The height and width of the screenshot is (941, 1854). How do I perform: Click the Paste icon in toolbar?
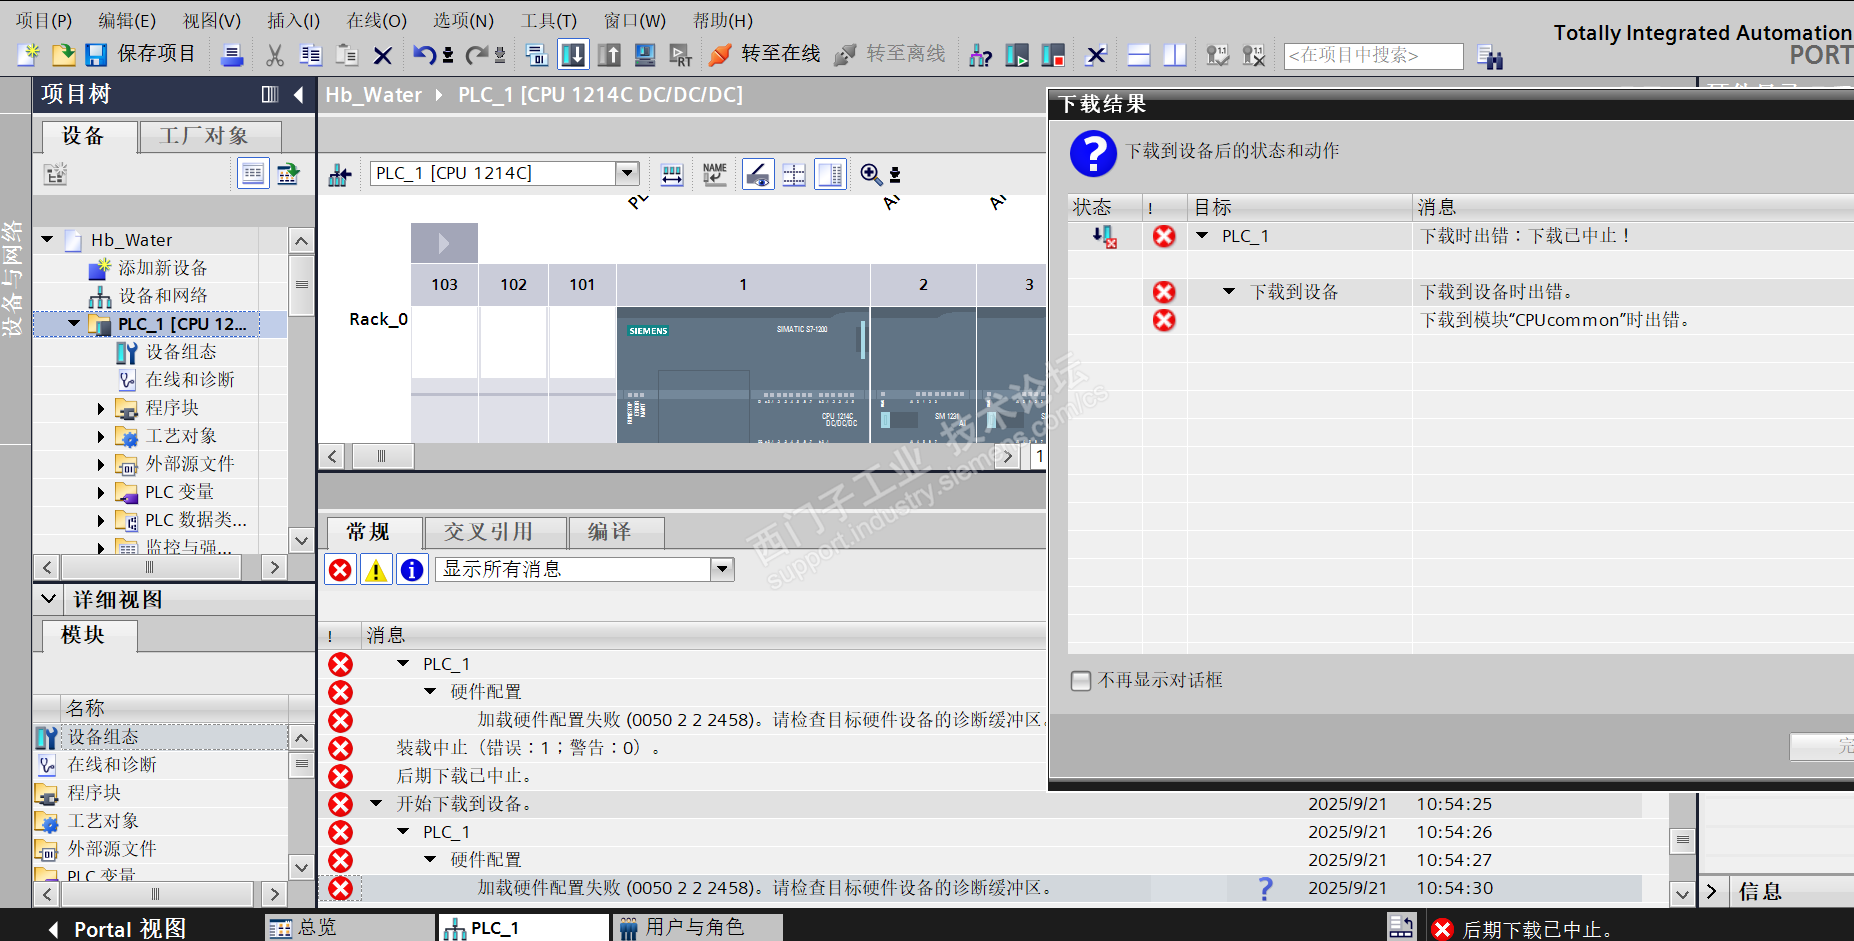click(347, 55)
